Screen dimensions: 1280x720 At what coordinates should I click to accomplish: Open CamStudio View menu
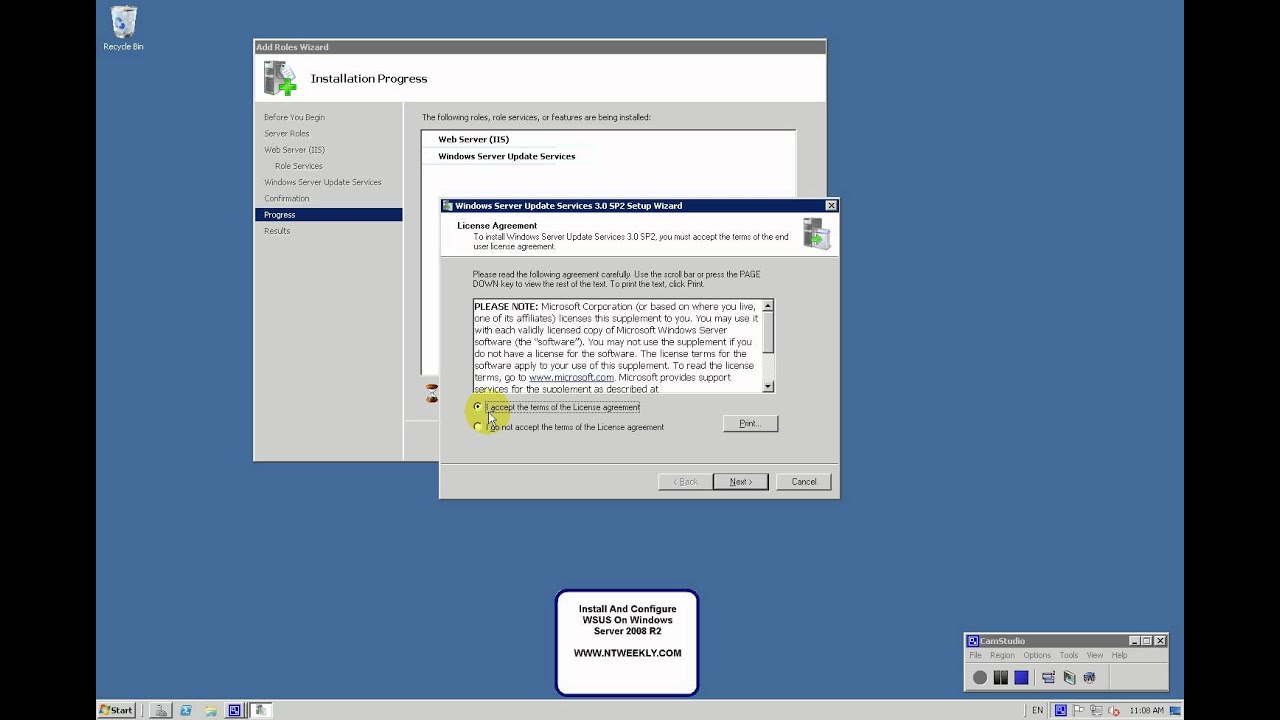tap(1095, 655)
